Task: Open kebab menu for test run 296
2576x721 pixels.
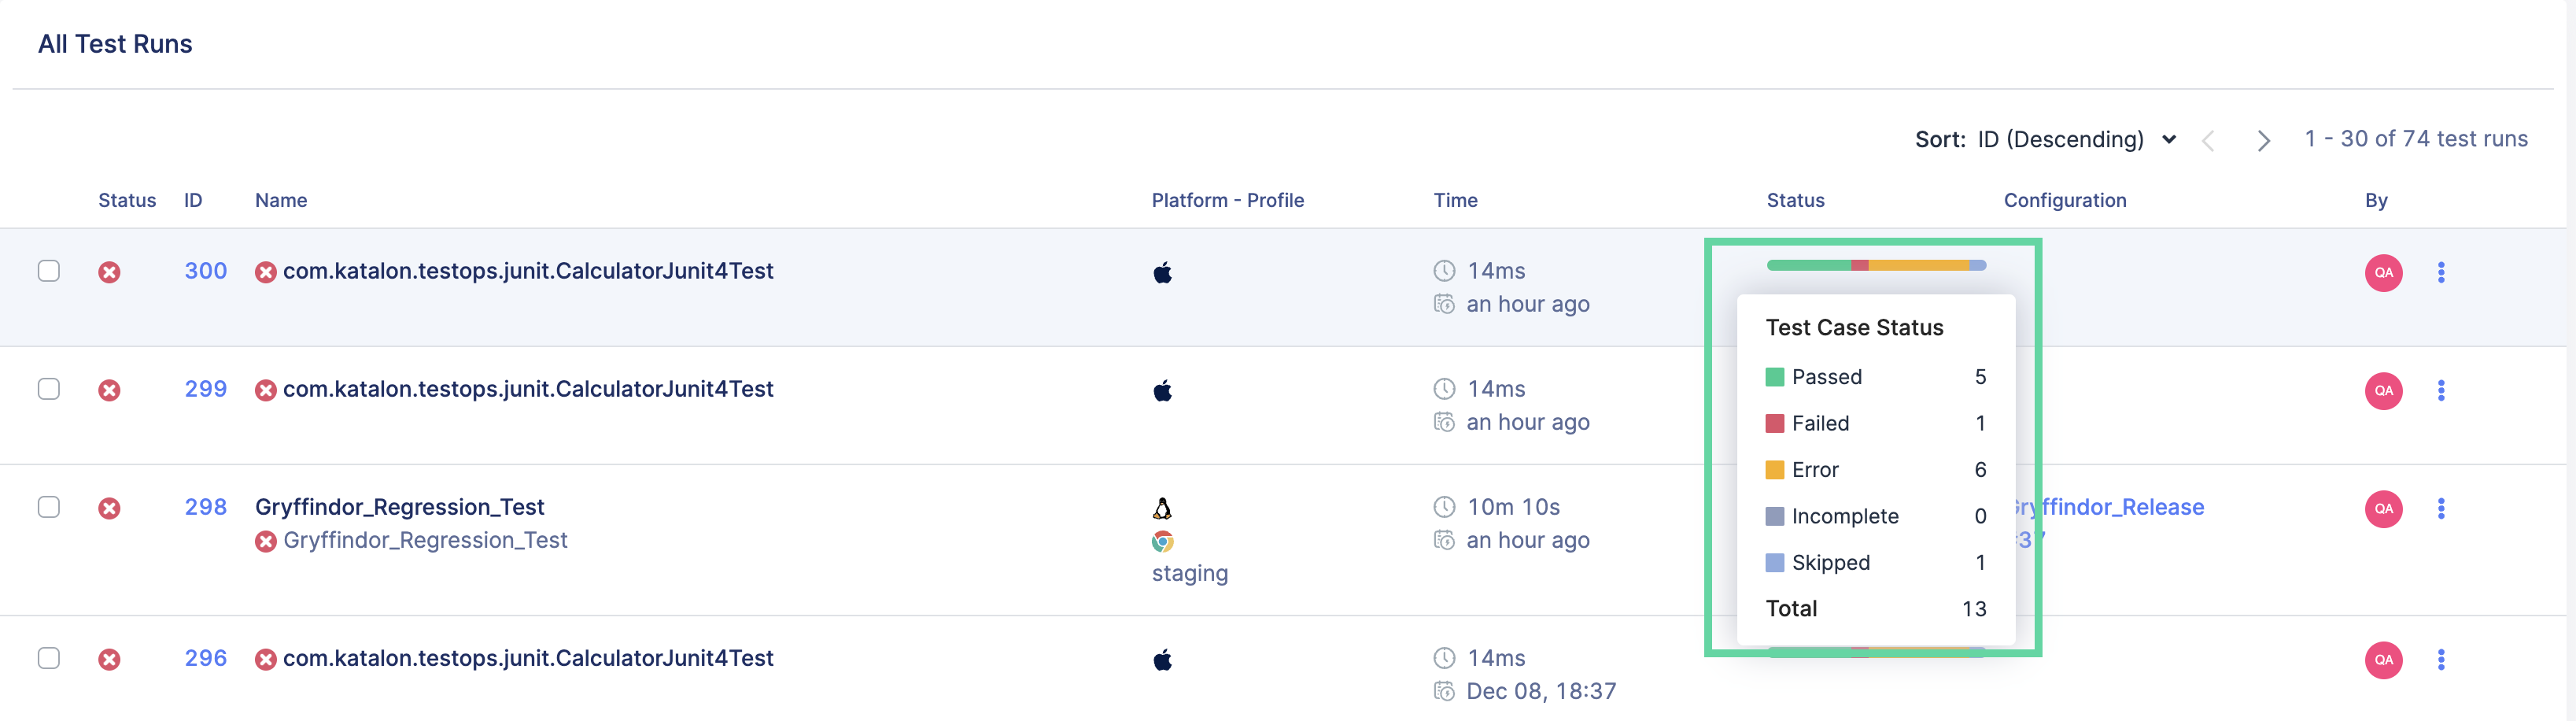Action: click(2440, 659)
